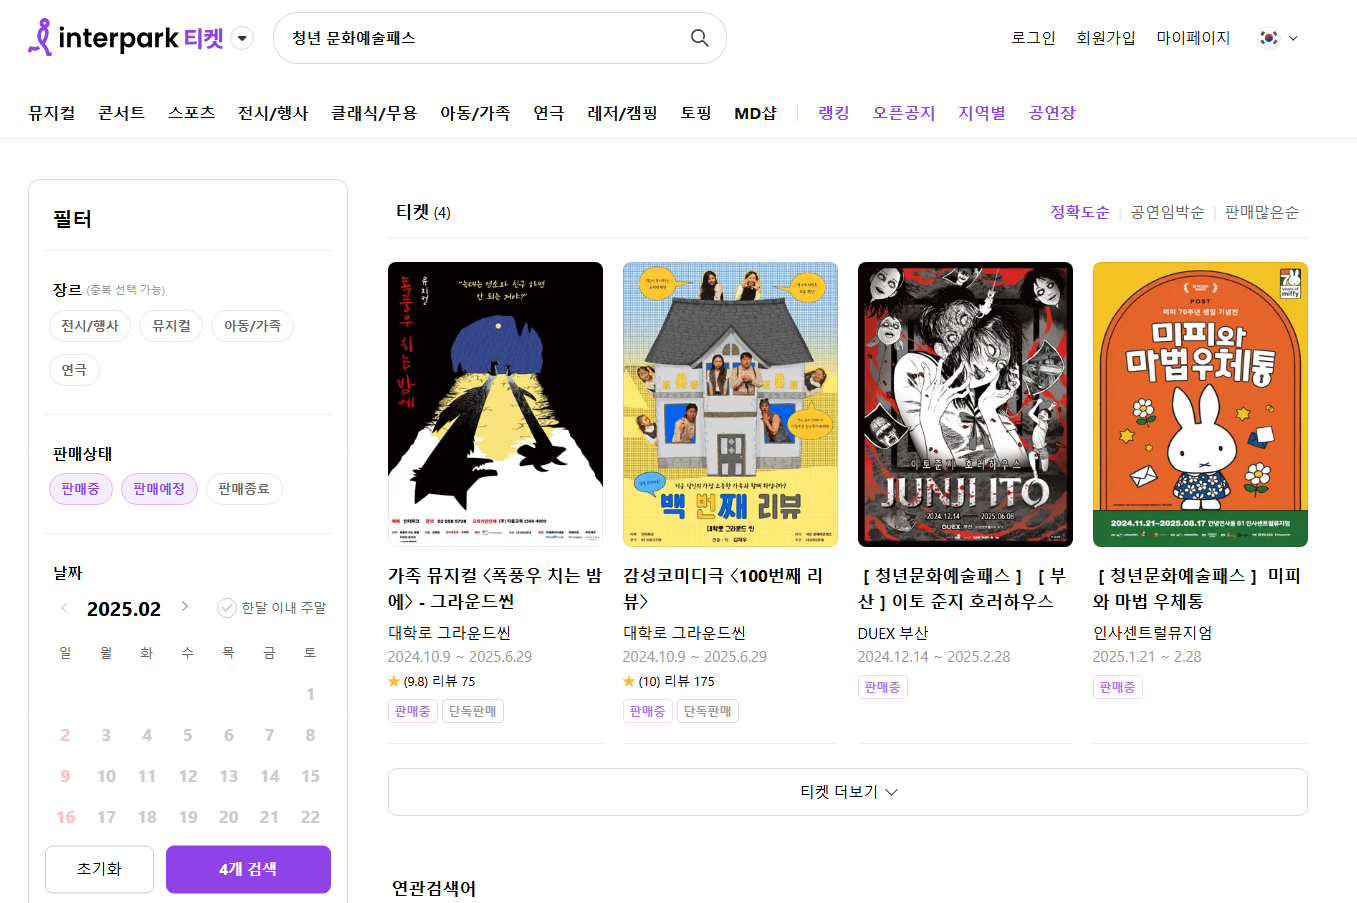Open the 연극 menu in the top navigation
The width and height of the screenshot is (1357, 903).
pos(549,113)
